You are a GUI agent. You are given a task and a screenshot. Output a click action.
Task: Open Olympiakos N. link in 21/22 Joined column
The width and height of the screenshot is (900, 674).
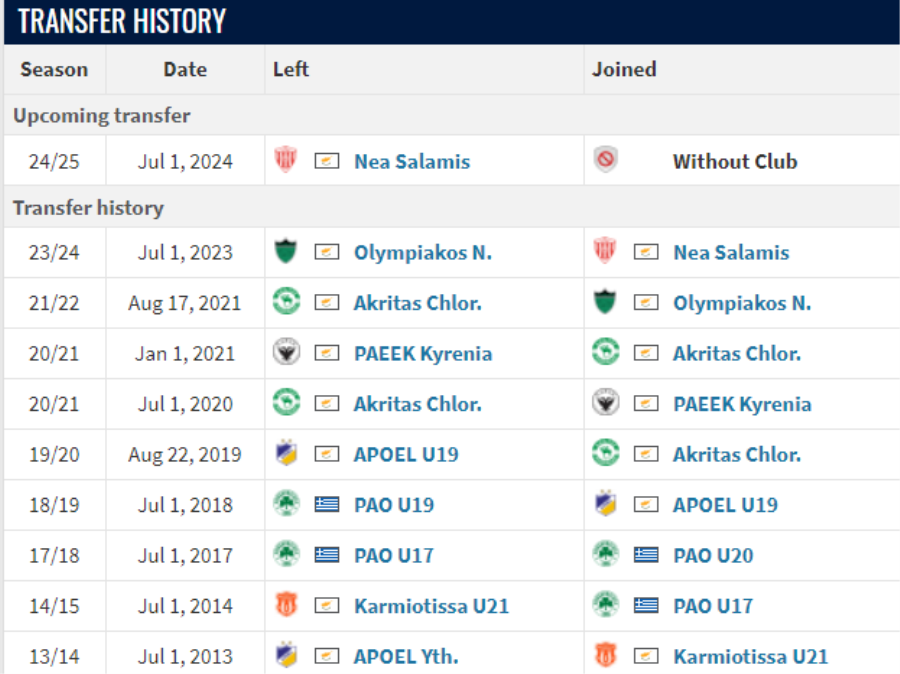click(x=742, y=303)
